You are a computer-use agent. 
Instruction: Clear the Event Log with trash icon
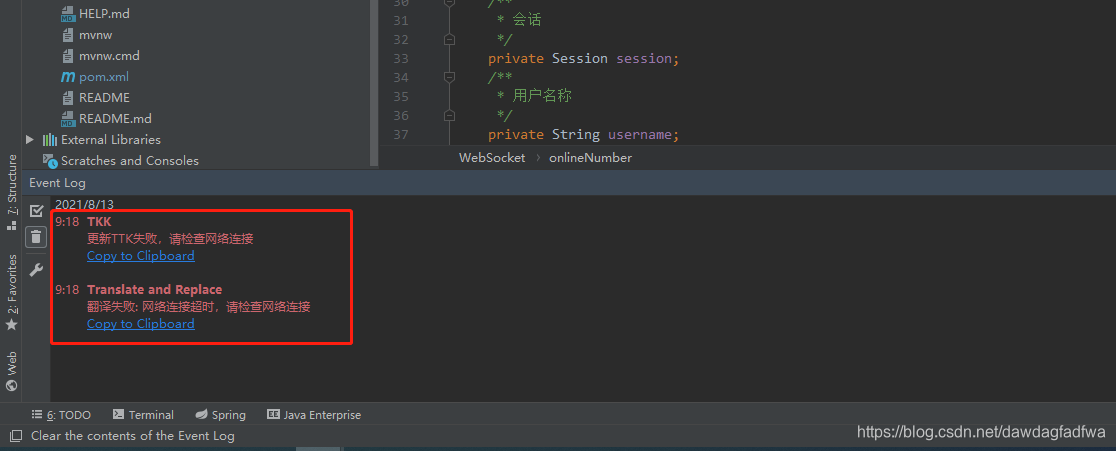click(36, 236)
